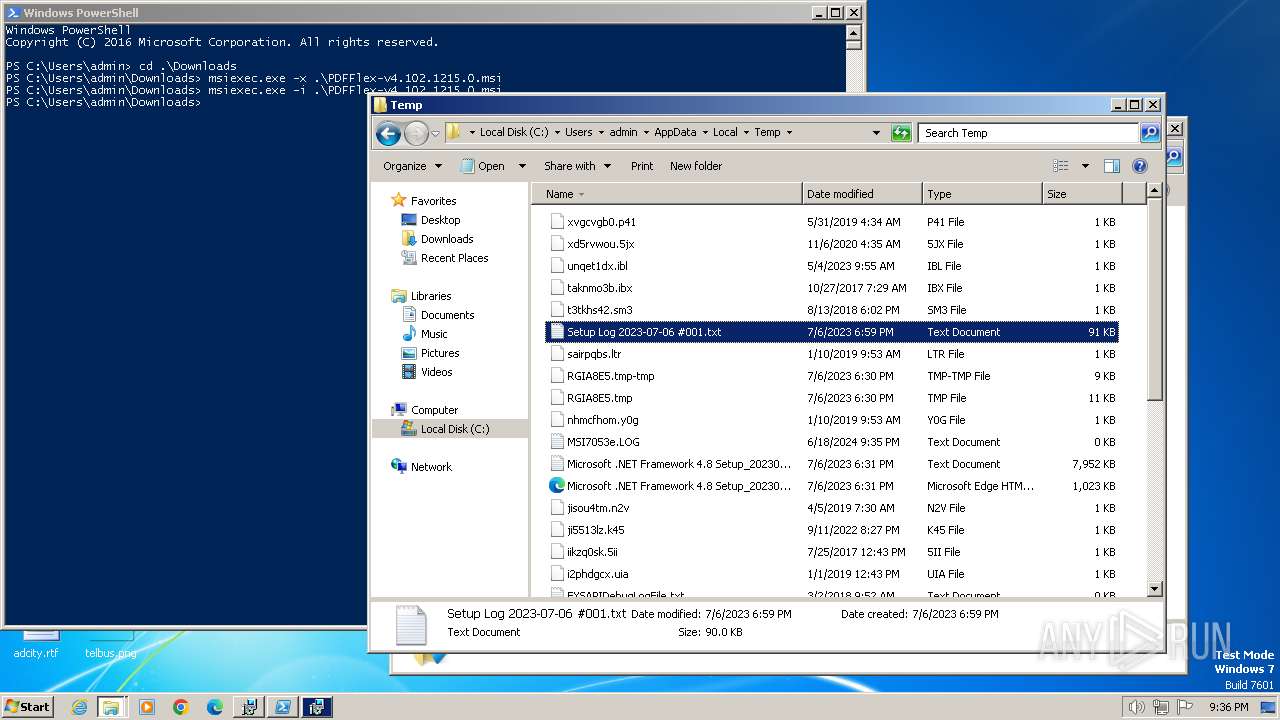The height and width of the screenshot is (720, 1280).
Task: Launch Google Chrome from taskbar
Action: pos(181,707)
